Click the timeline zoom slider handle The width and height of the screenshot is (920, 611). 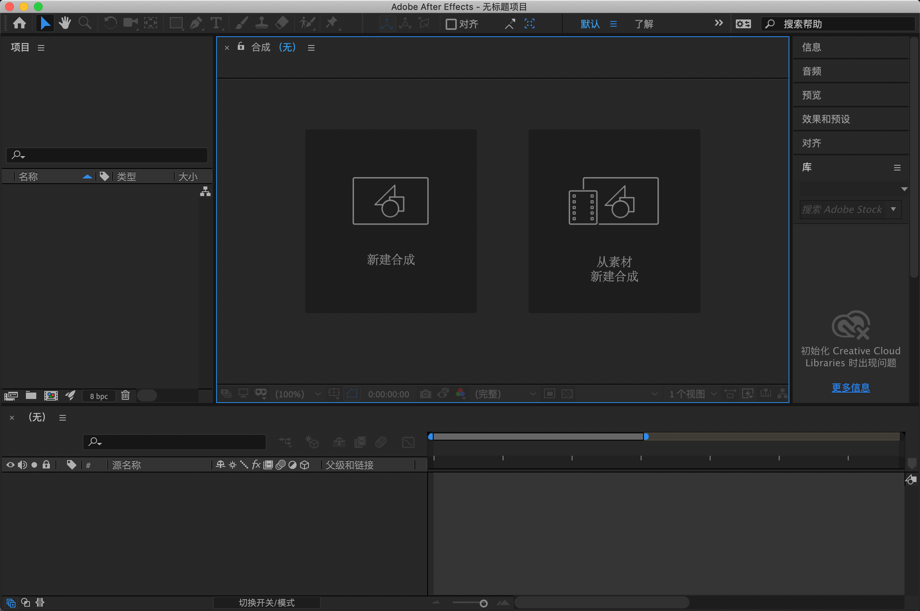coord(483,603)
